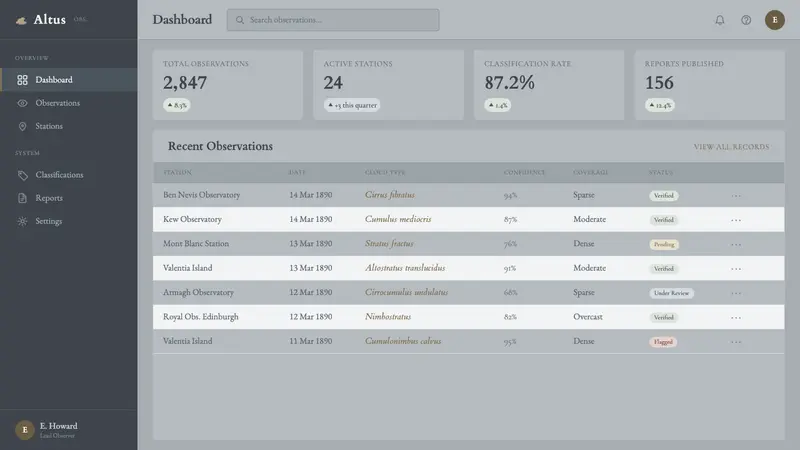Click the Active Stations 24 value
The image size is (800, 450).
[x=333, y=83]
